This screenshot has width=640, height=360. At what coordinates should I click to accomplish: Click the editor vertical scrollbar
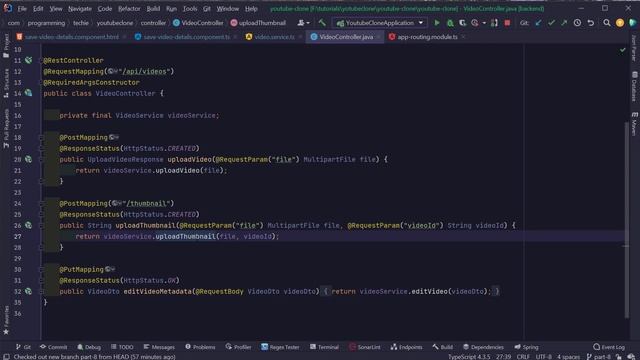627,219
